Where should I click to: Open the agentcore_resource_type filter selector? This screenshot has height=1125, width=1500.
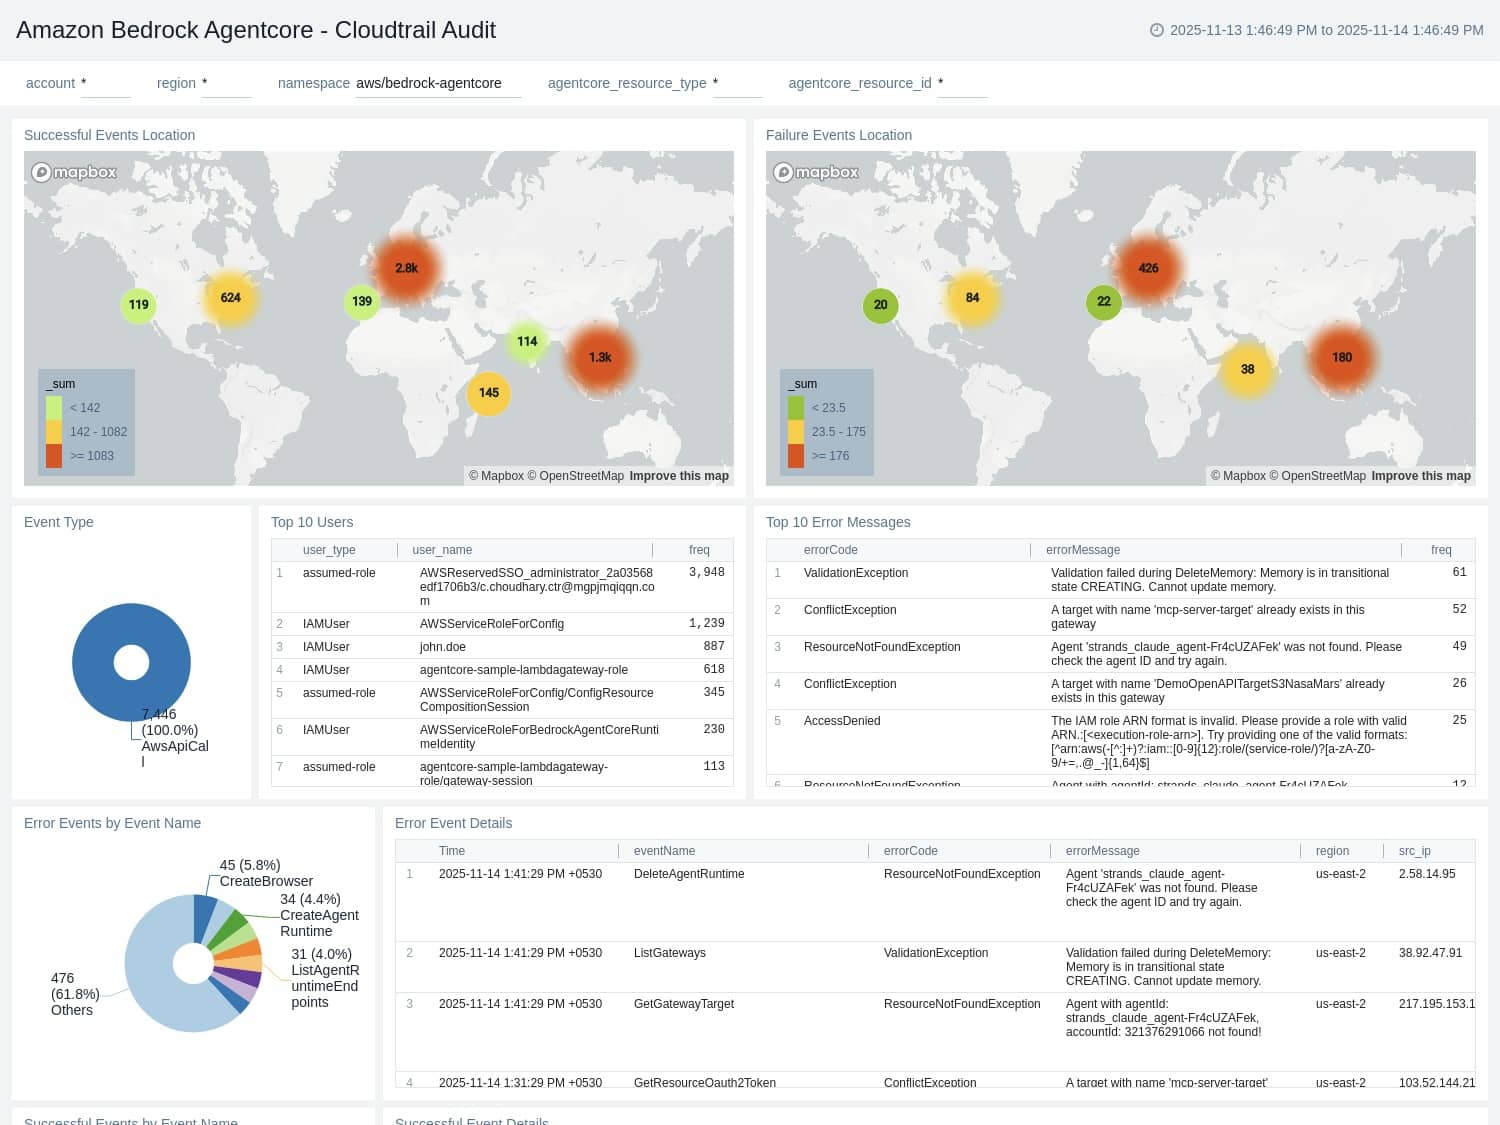[x=737, y=84]
